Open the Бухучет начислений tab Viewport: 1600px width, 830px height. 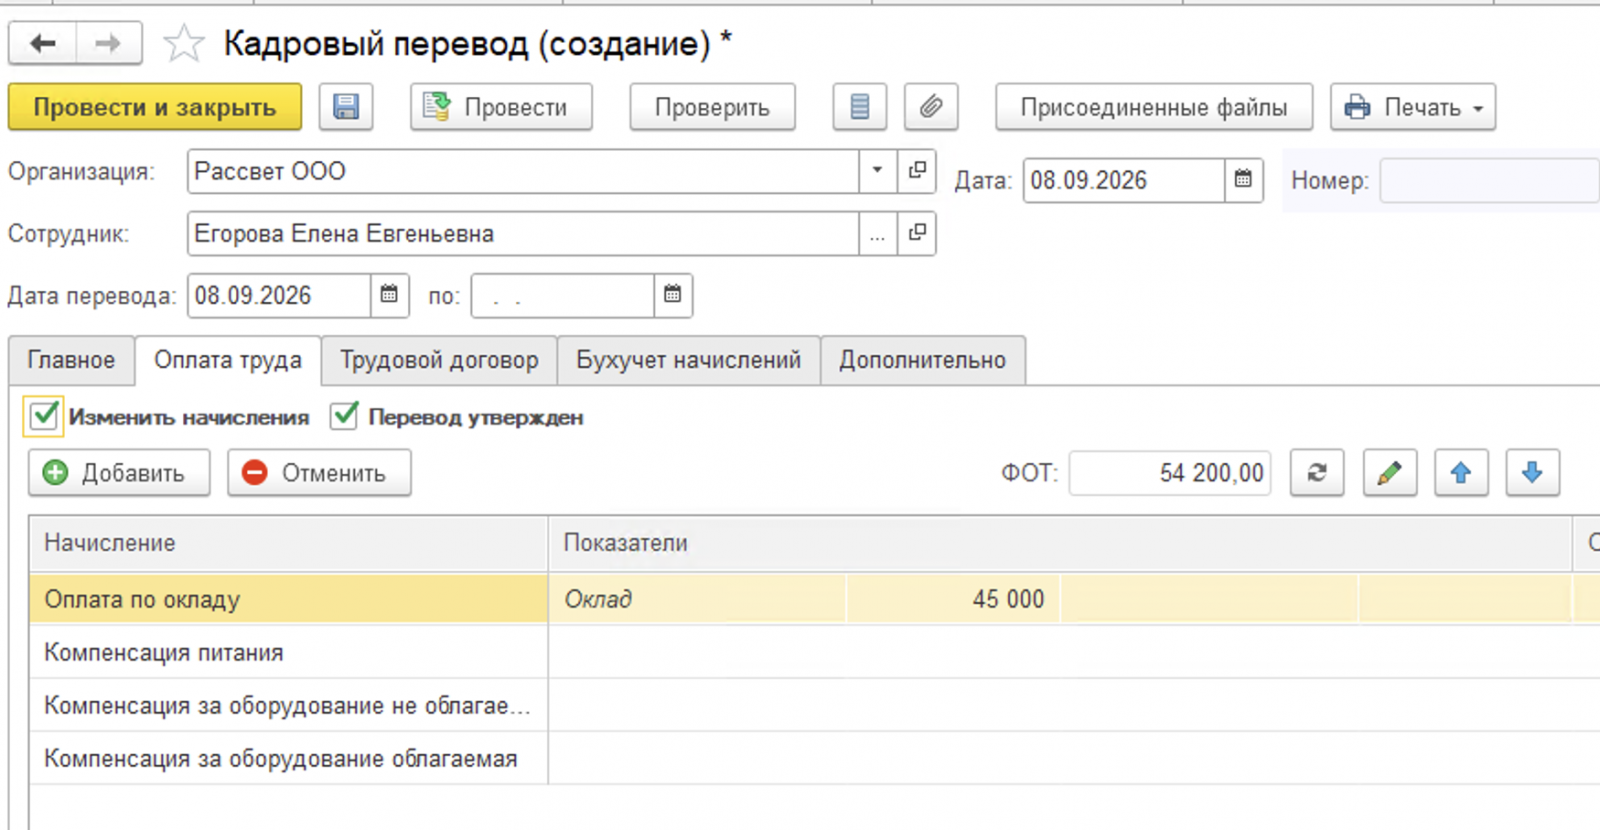[688, 360]
